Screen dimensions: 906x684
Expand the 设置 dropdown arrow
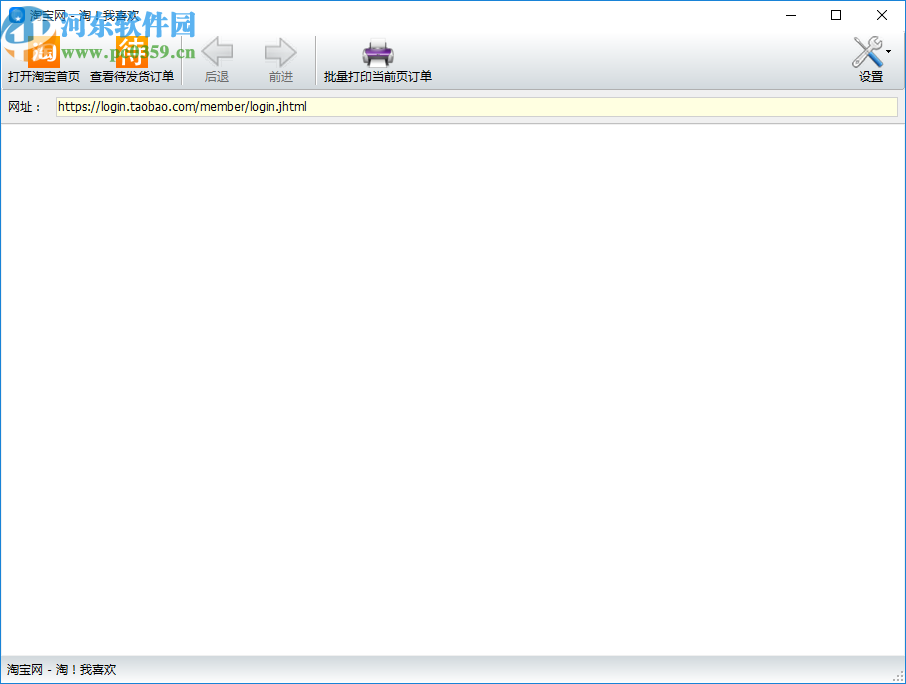[889, 52]
